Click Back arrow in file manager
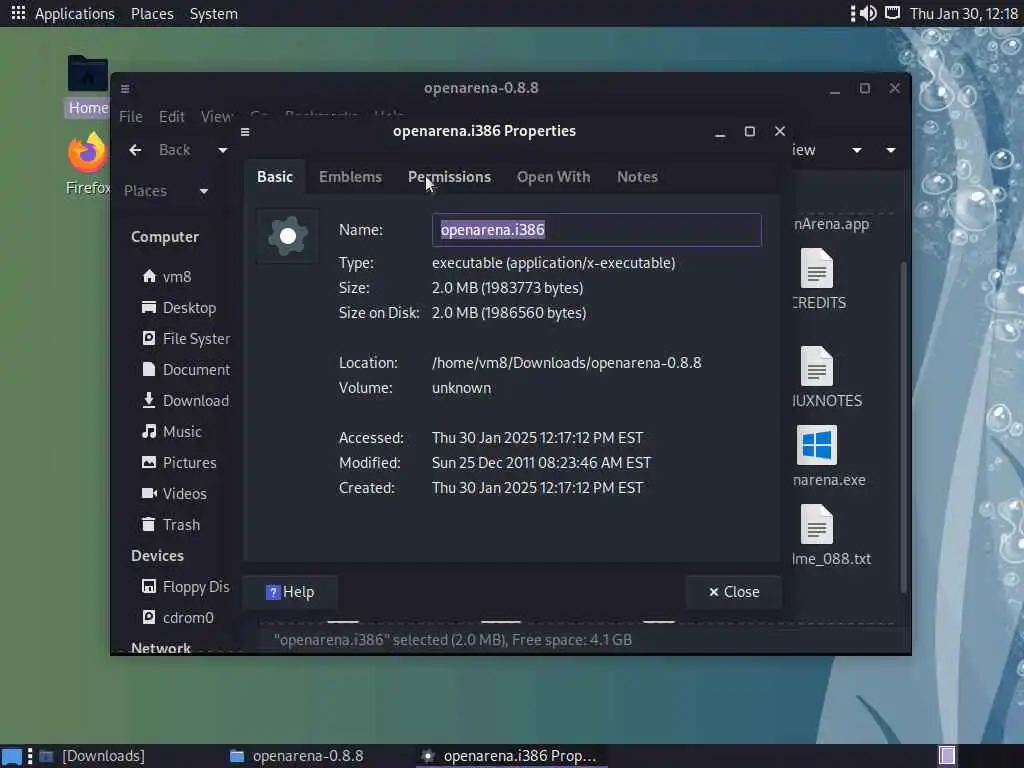 [x=135, y=150]
